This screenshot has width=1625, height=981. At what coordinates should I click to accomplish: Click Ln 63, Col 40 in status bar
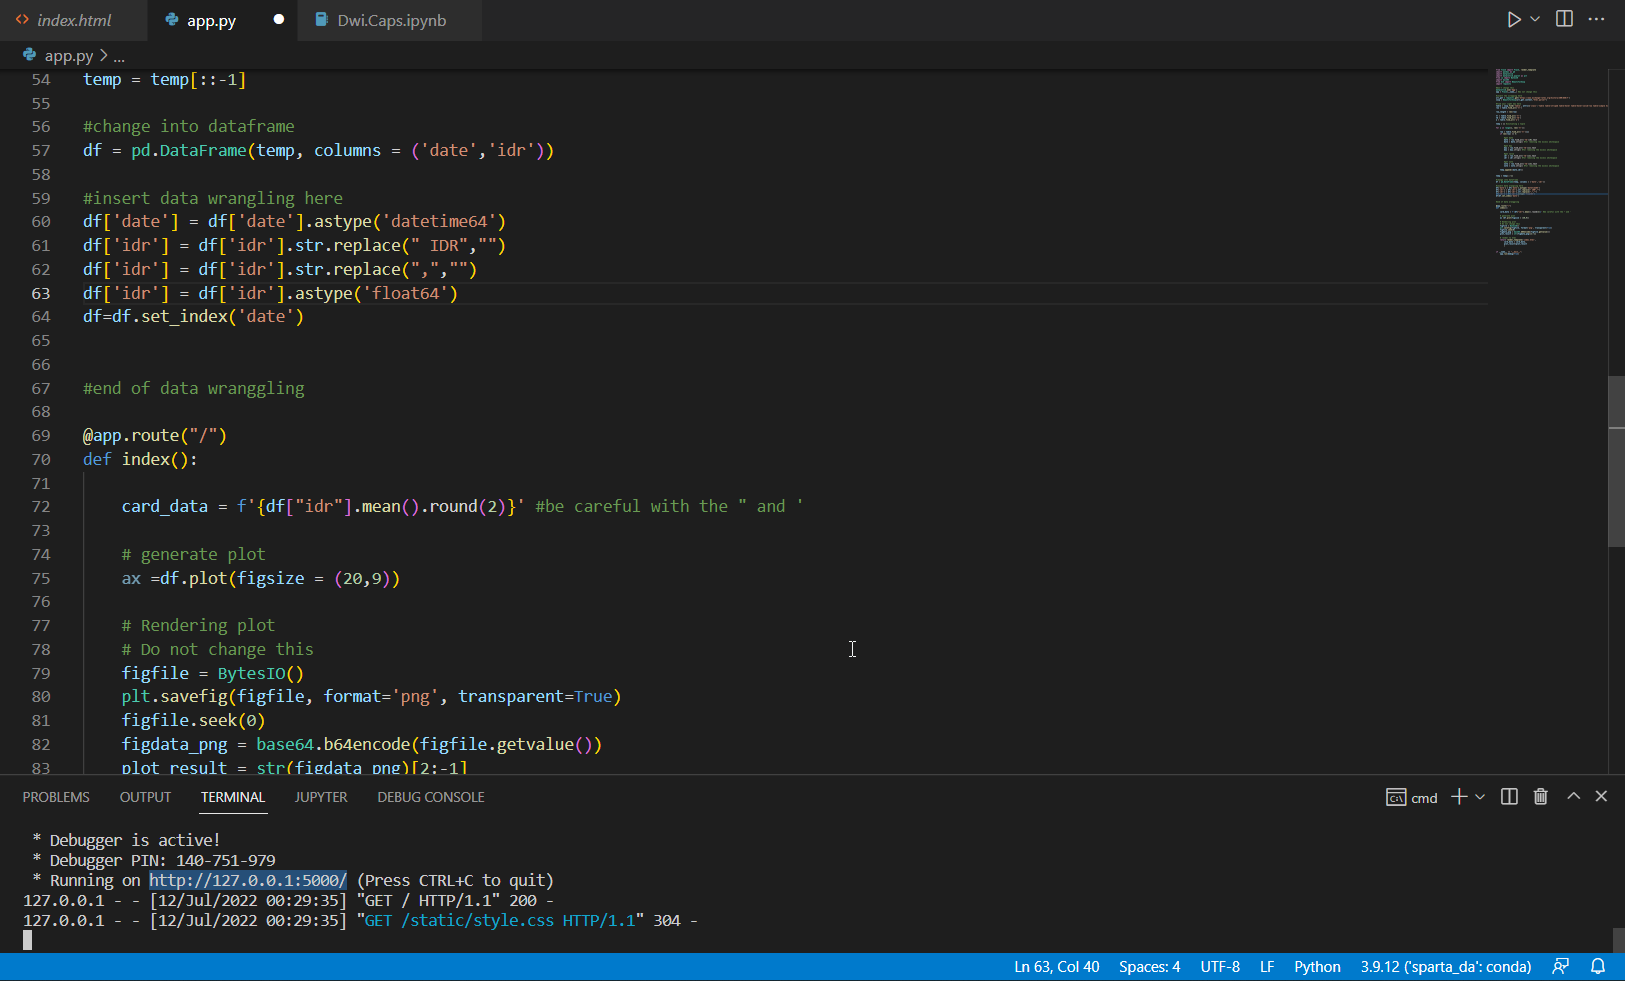1056,967
